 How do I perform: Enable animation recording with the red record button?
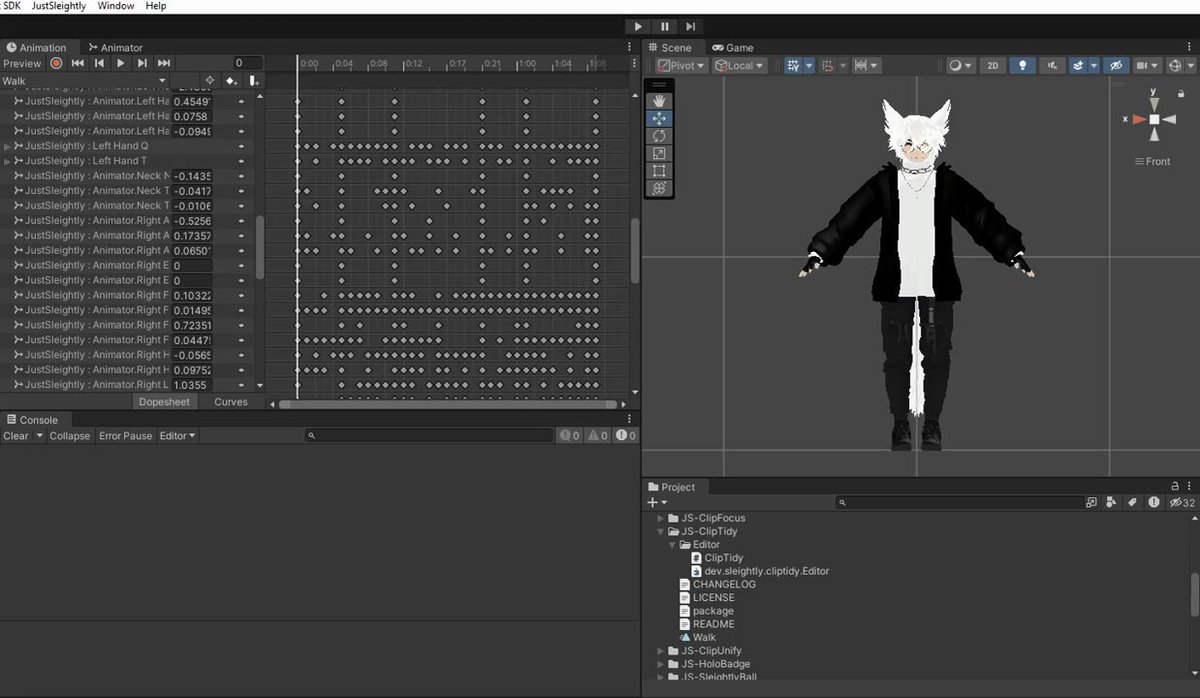[56, 63]
